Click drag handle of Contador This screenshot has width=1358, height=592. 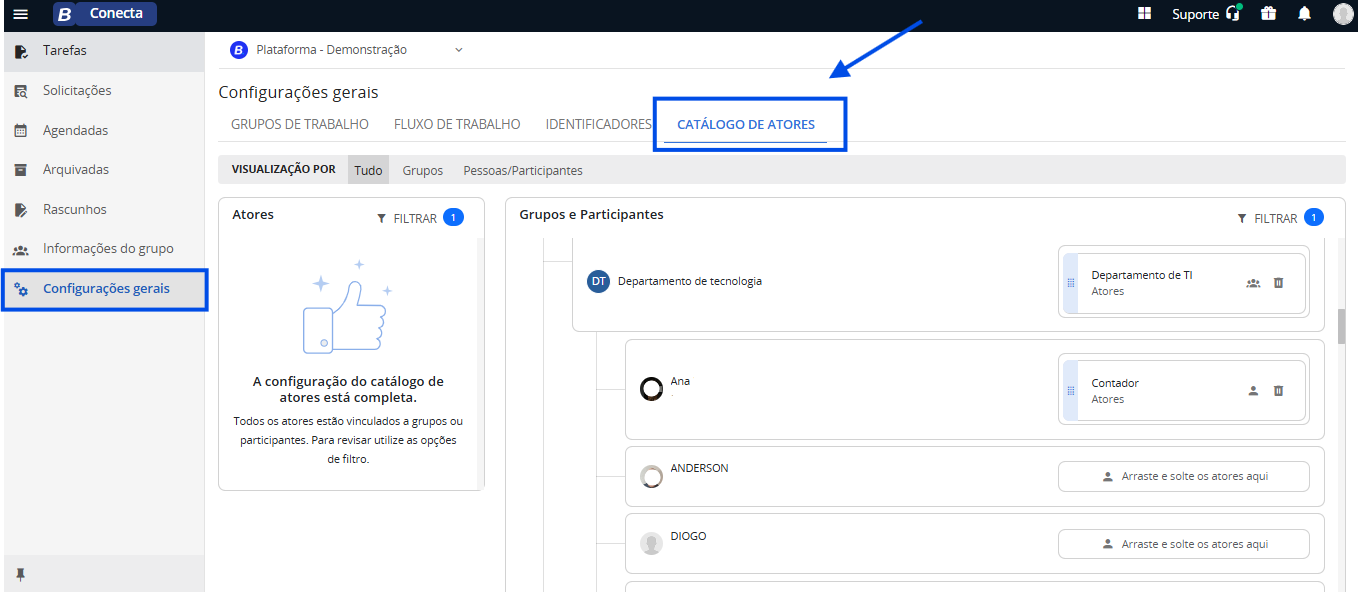(x=1070, y=391)
